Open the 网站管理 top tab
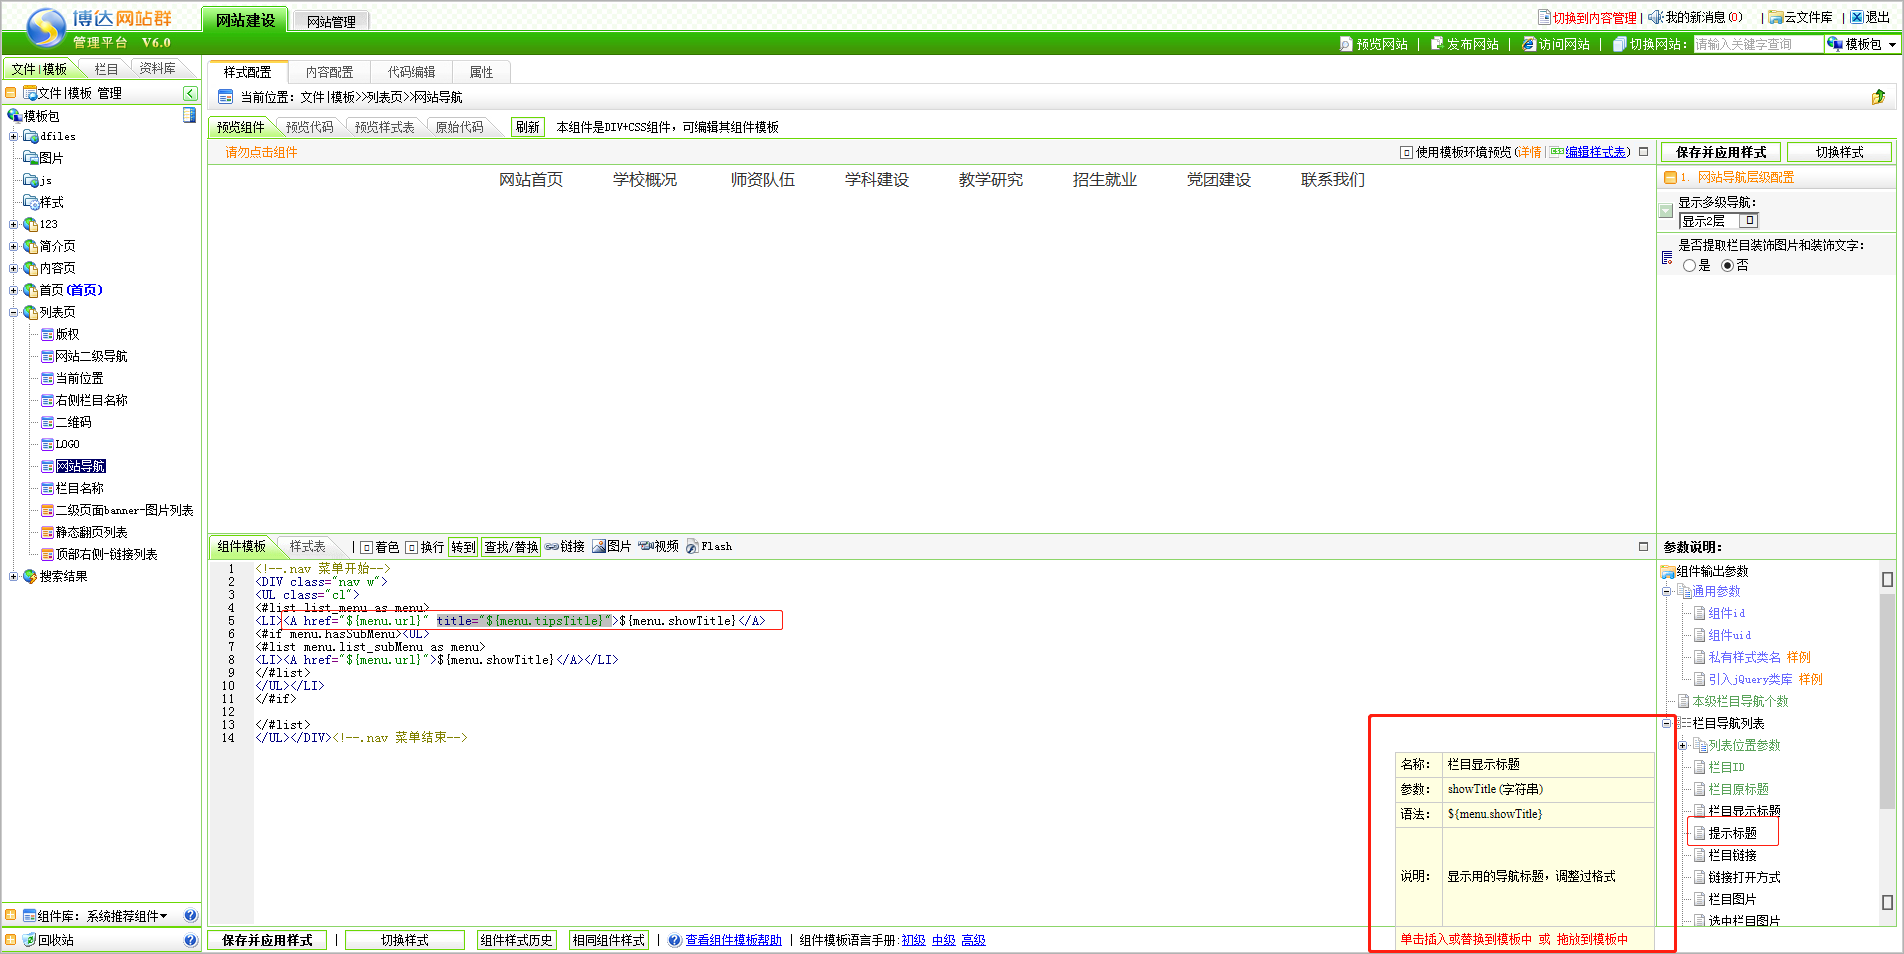1904x954 pixels. tap(331, 21)
